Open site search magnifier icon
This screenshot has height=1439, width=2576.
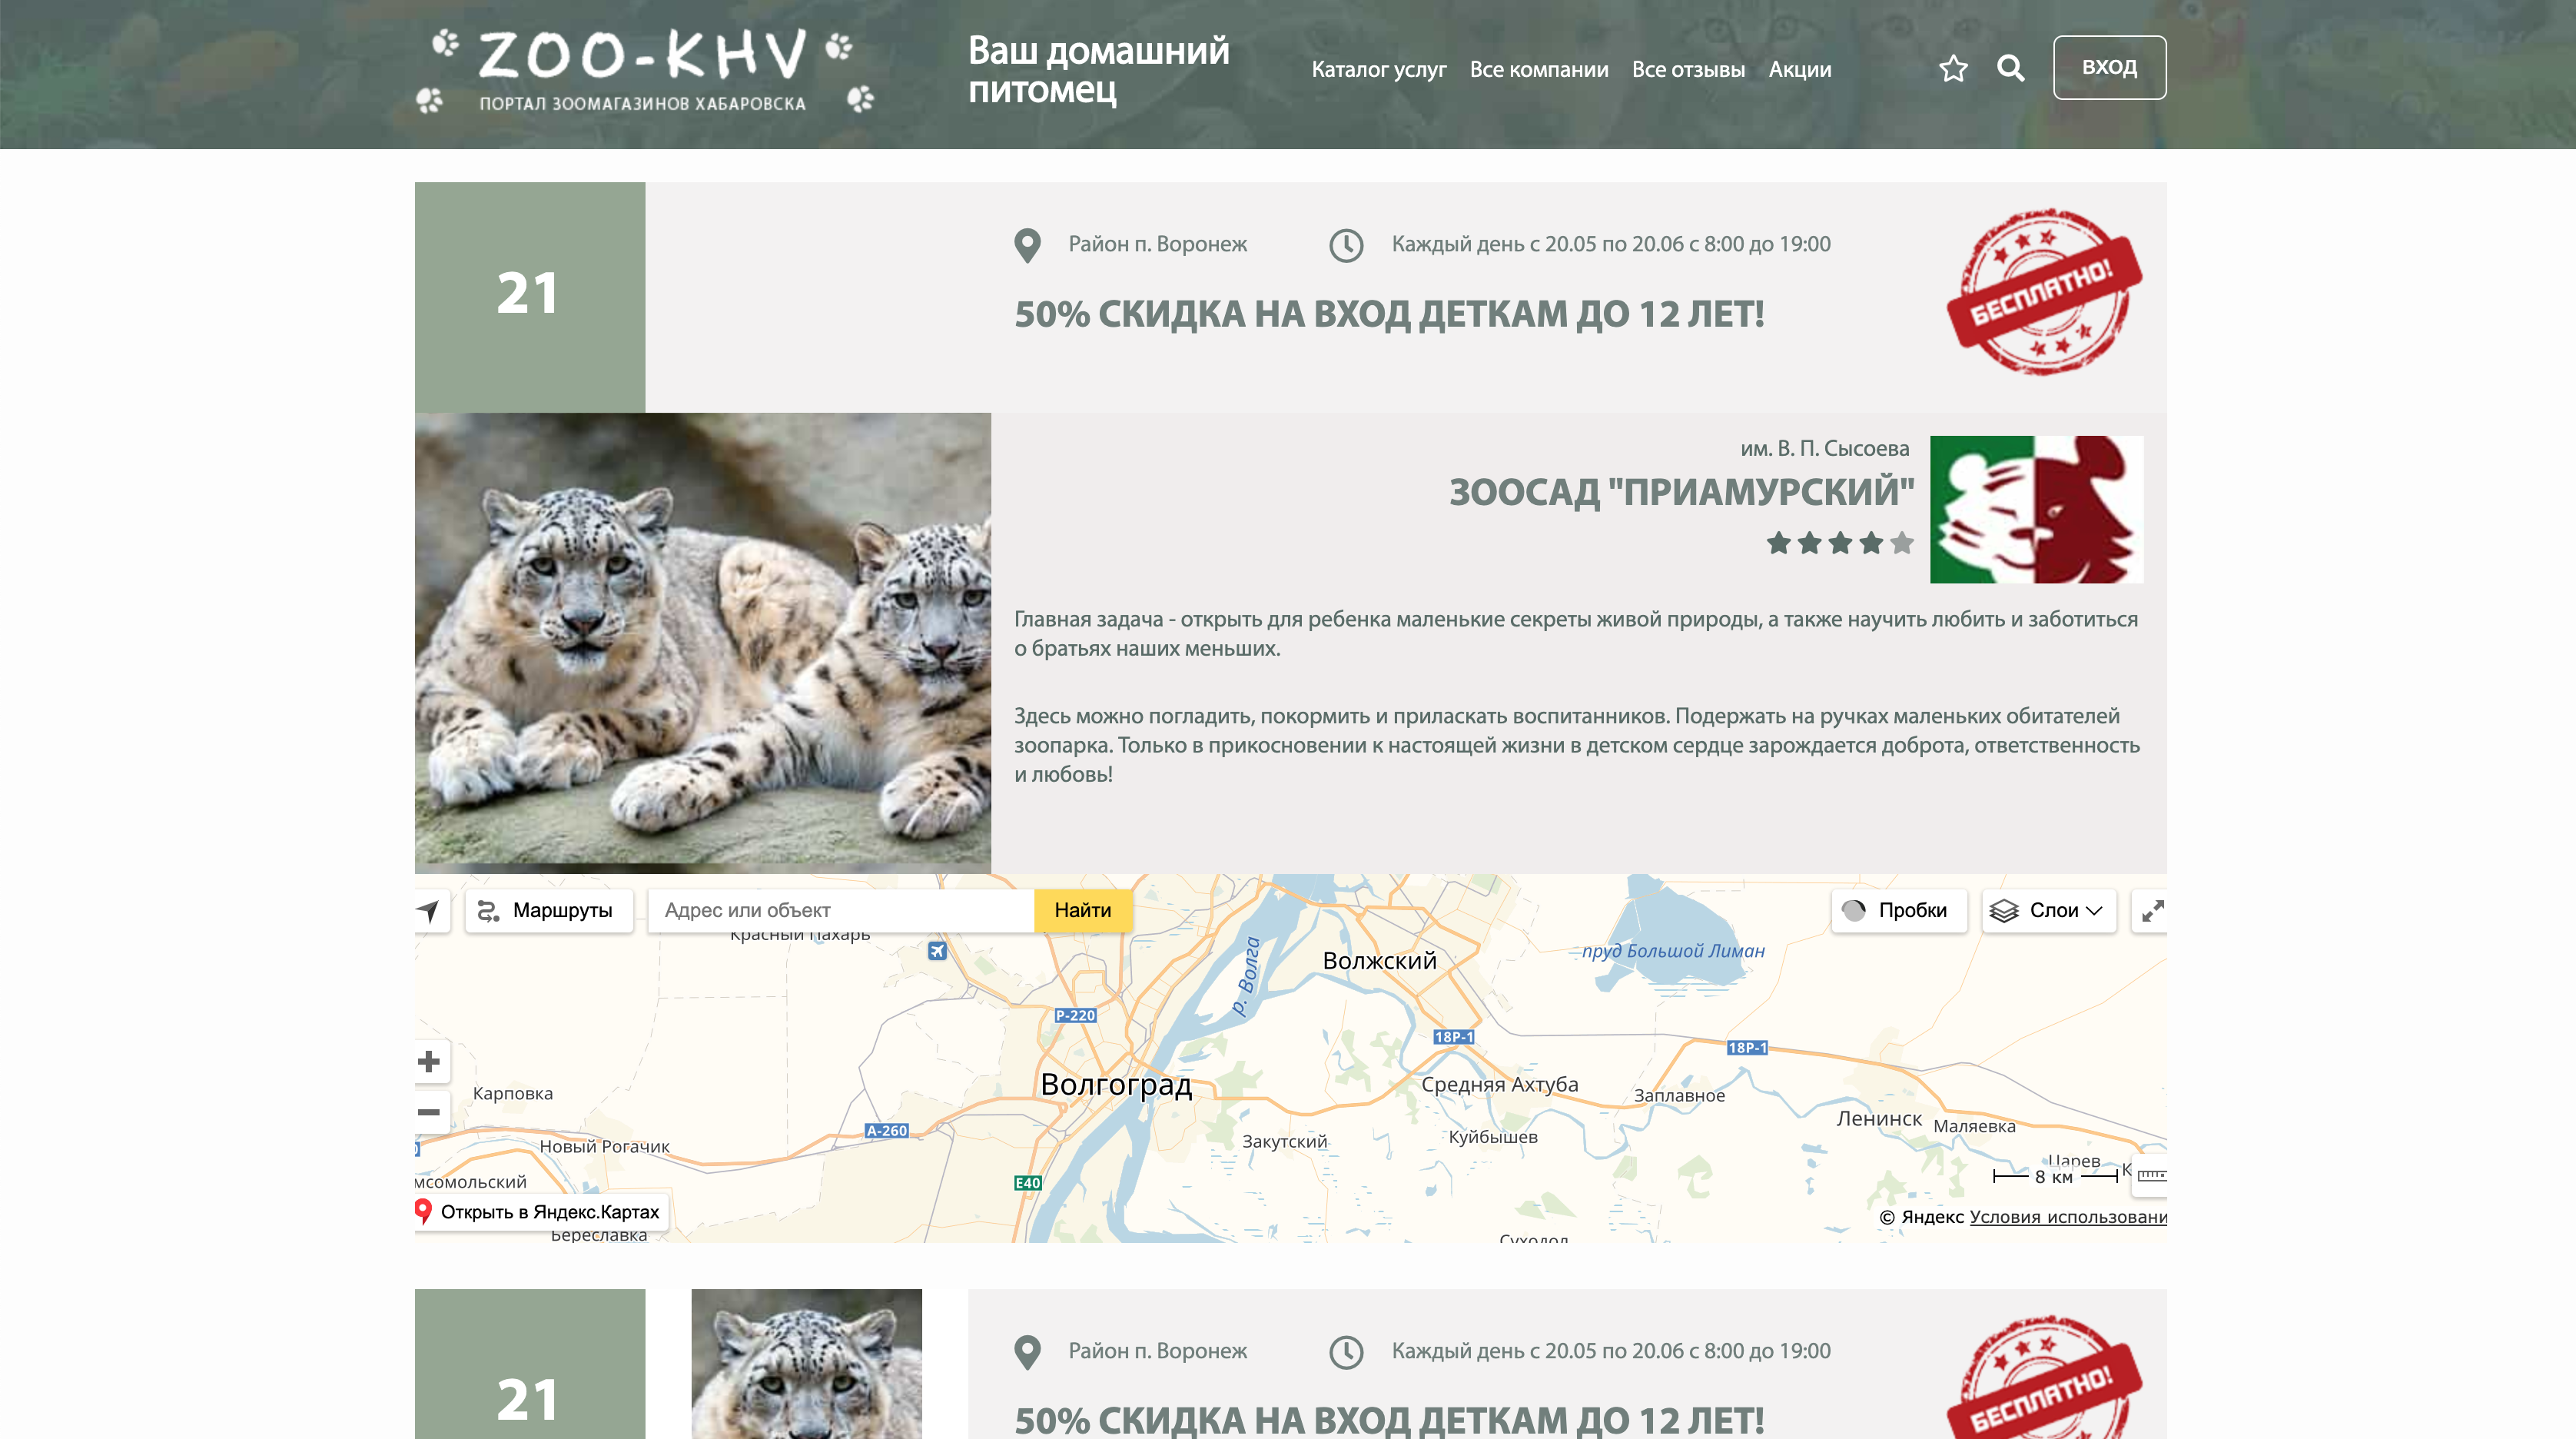coord(2010,68)
